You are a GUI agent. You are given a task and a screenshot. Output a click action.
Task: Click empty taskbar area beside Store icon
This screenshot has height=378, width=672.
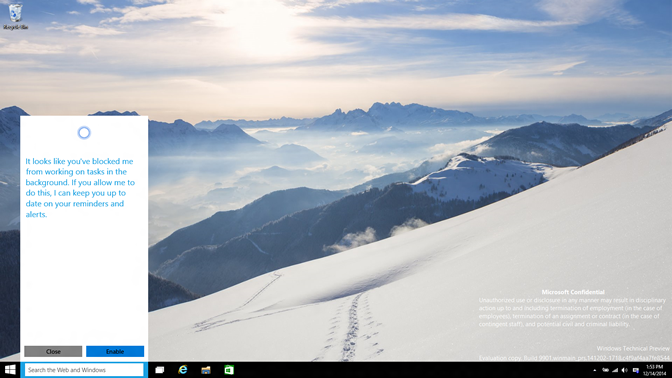click(386, 370)
